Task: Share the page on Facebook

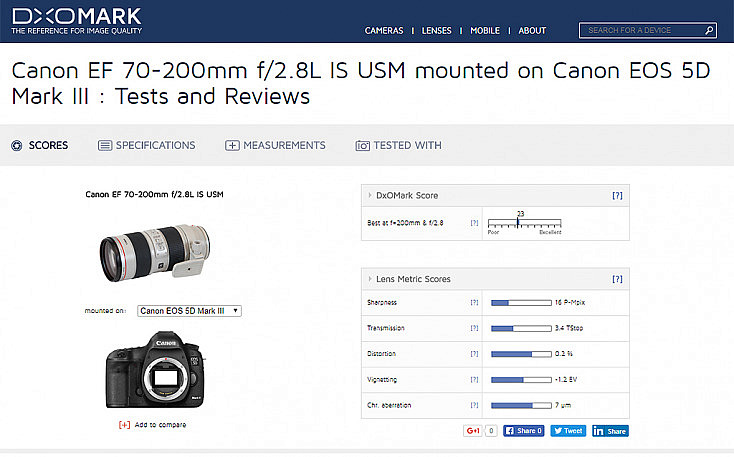Action: [524, 431]
